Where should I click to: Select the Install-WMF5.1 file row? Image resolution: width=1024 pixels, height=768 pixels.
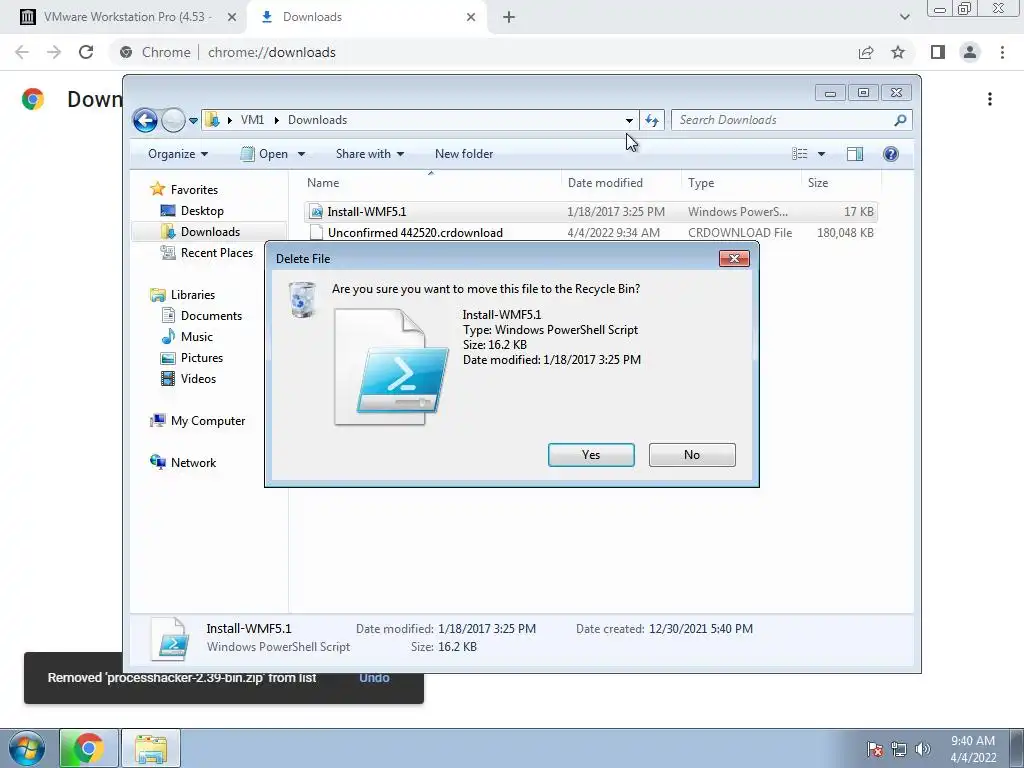(x=590, y=212)
